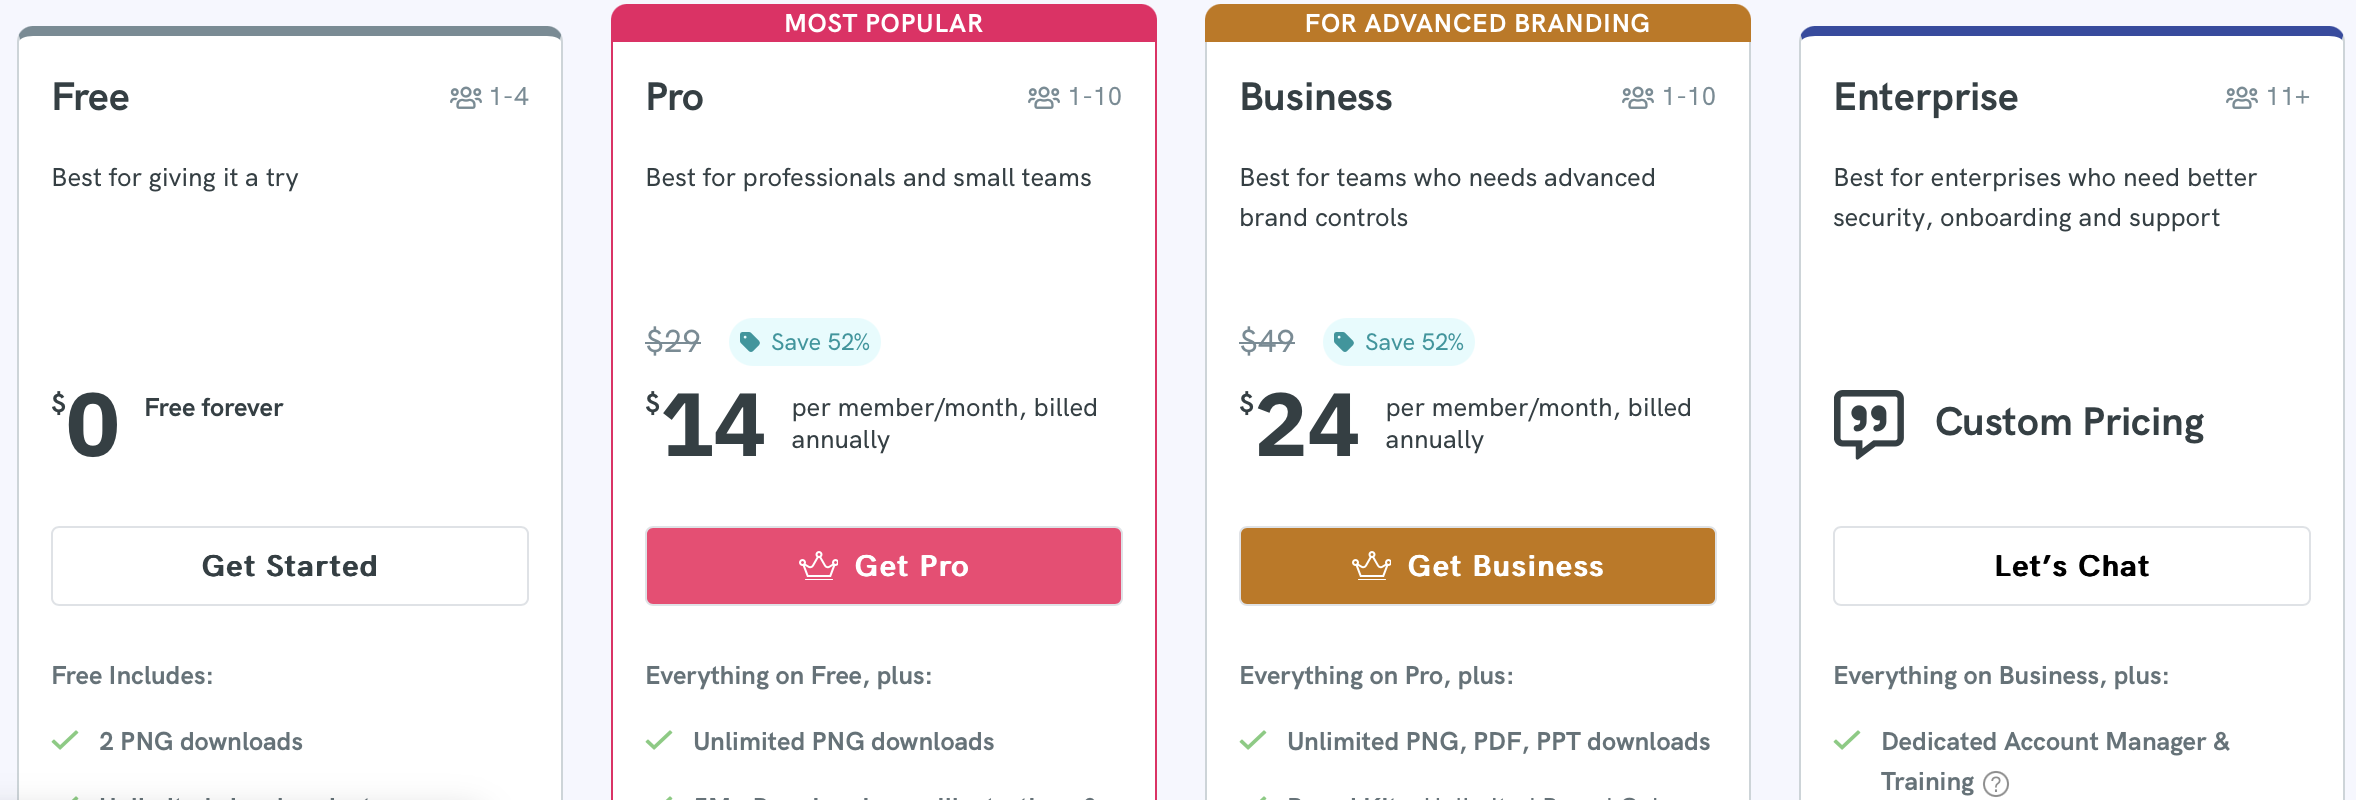Select the Most Popular banner

pyautogui.click(x=884, y=23)
